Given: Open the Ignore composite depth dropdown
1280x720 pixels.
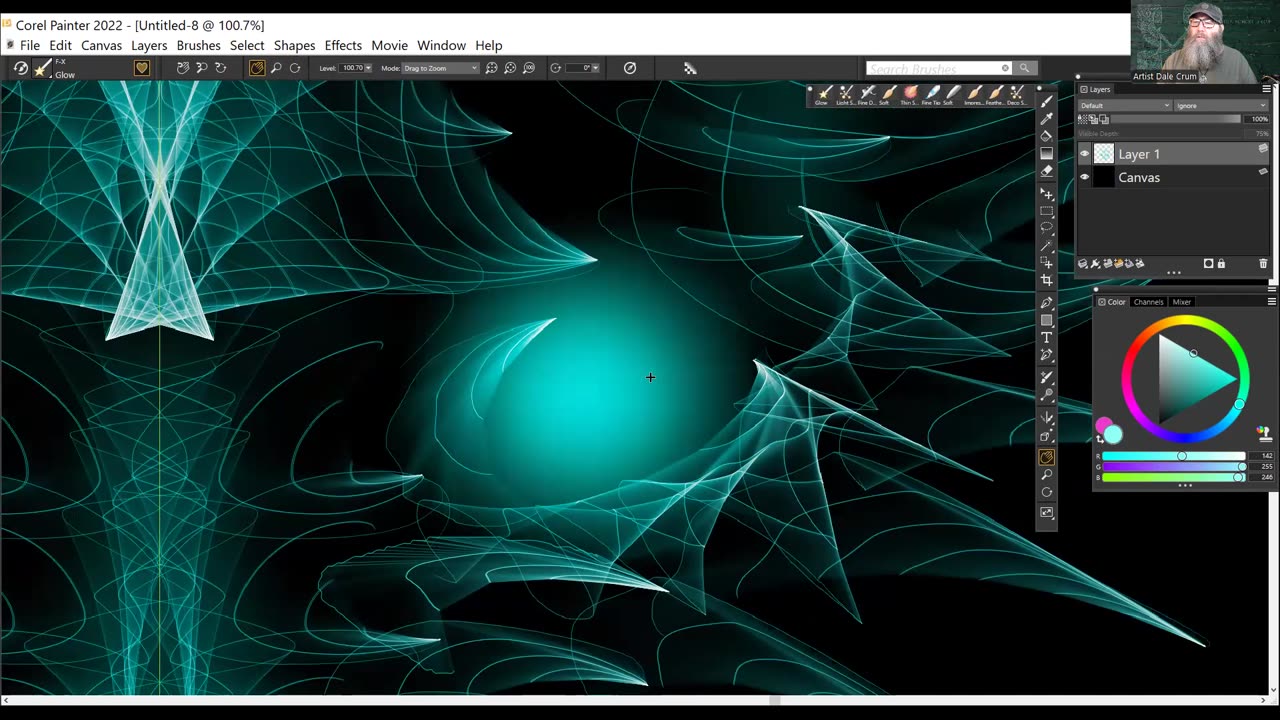Looking at the screenshot, I should point(1220,105).
